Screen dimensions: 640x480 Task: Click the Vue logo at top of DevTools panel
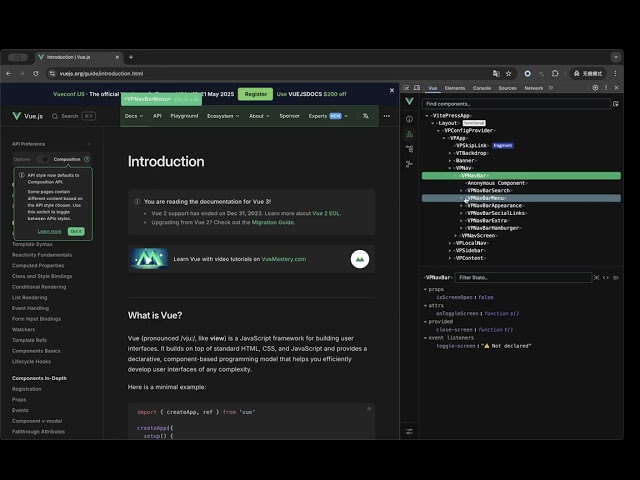point(409,102)
